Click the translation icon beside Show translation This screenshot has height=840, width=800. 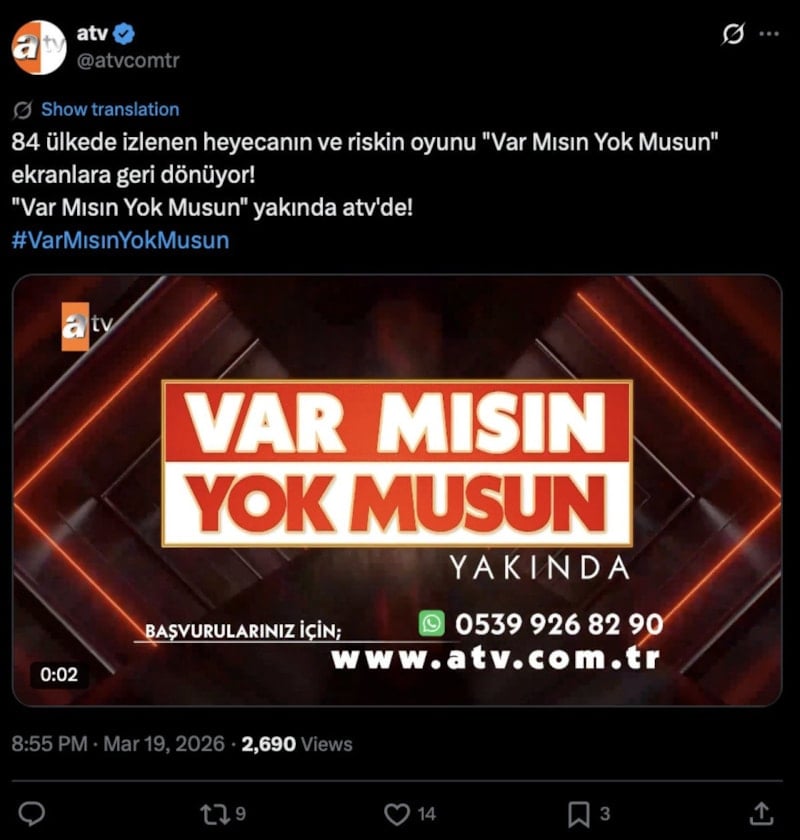(23, 110)
